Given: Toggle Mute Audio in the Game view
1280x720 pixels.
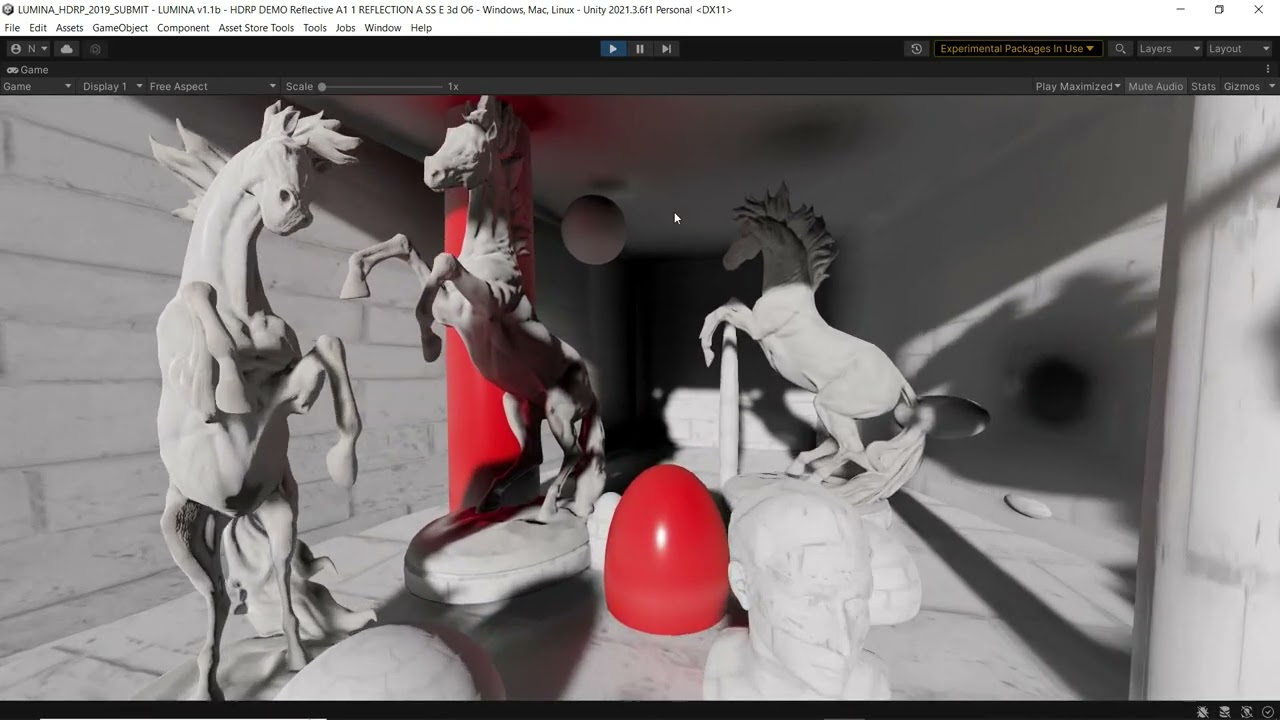Looking at the screenshot, I should coord(1155,87).
